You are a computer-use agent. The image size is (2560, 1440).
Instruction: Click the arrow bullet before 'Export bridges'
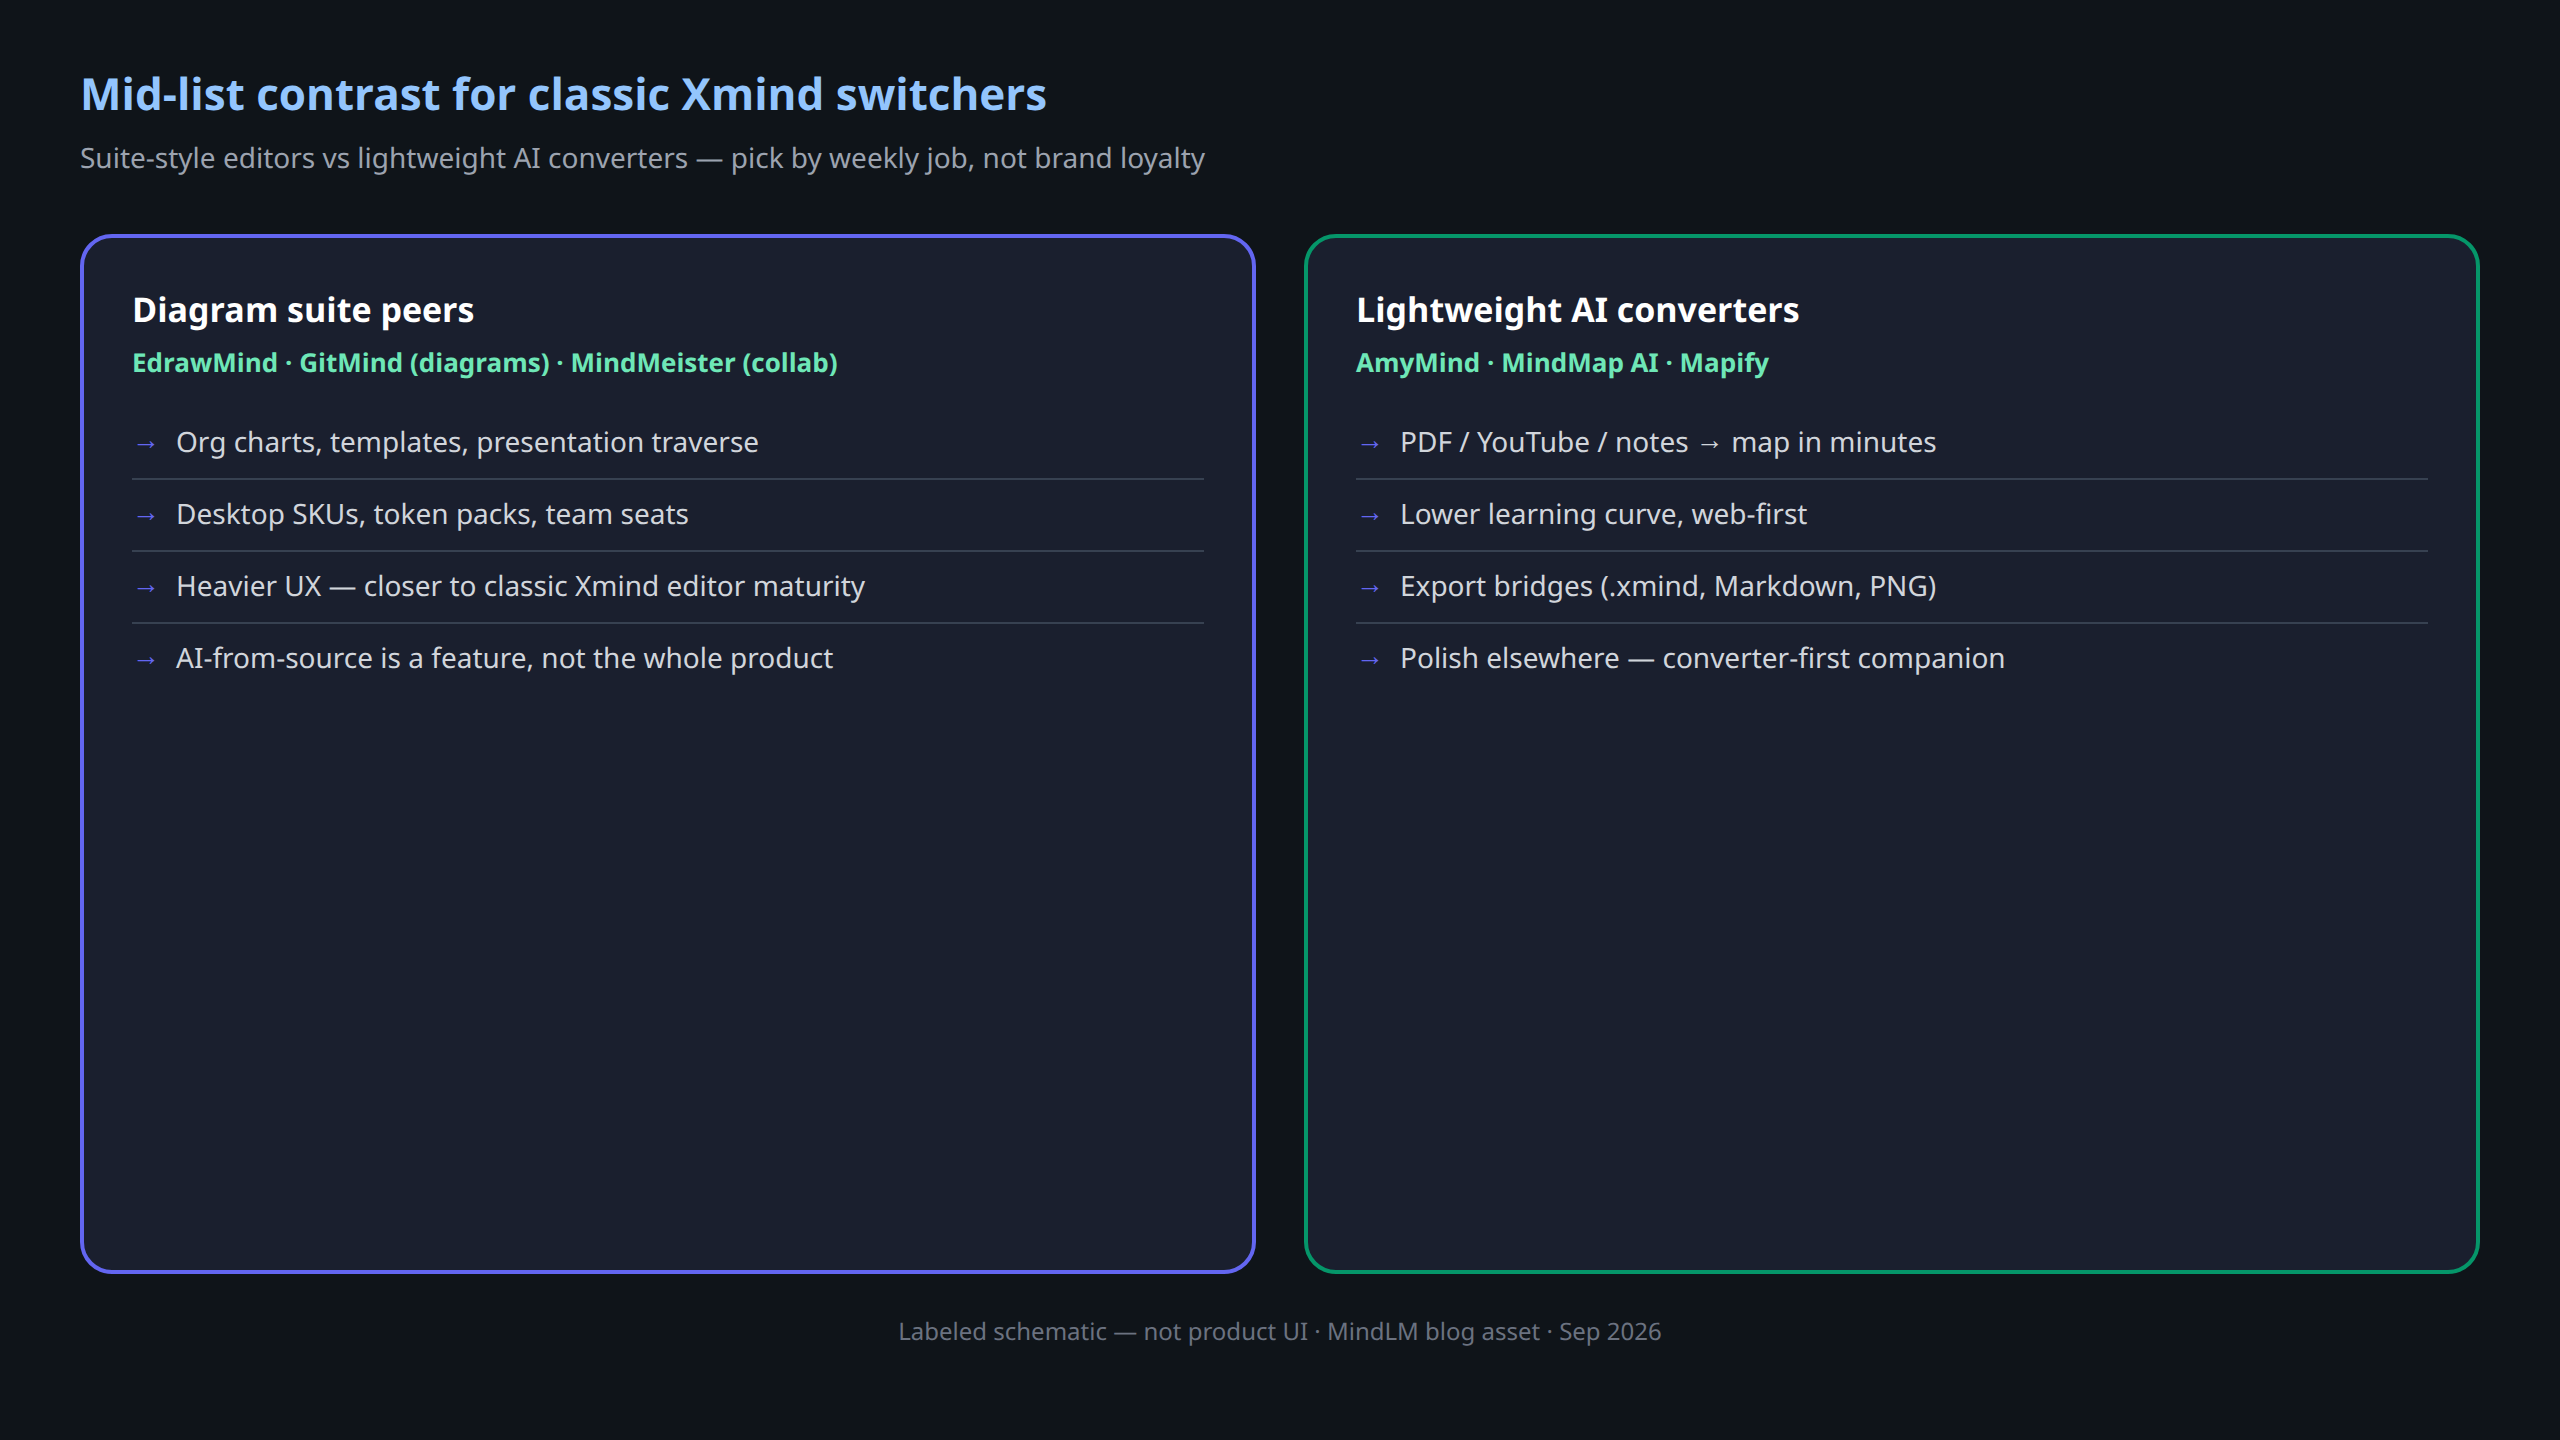[x=1370, y=588]
